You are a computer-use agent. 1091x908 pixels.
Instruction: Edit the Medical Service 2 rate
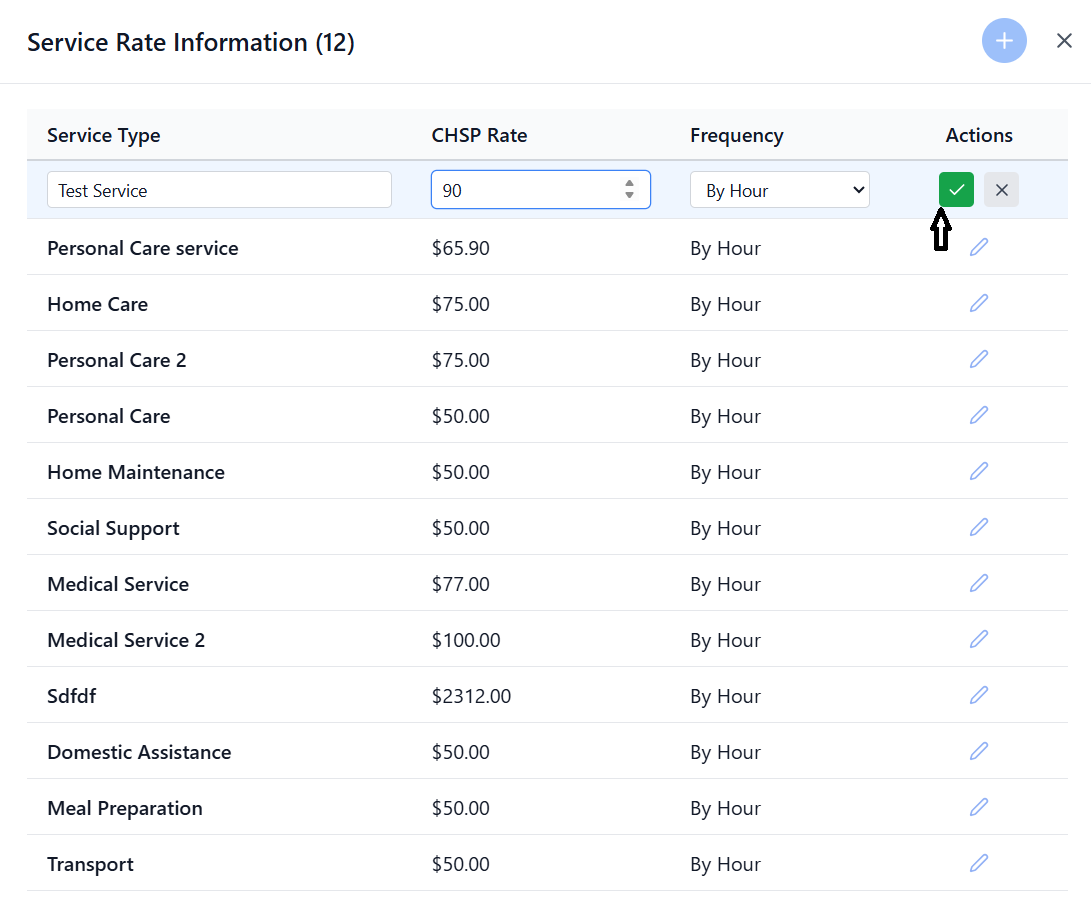tap(978, 639)
